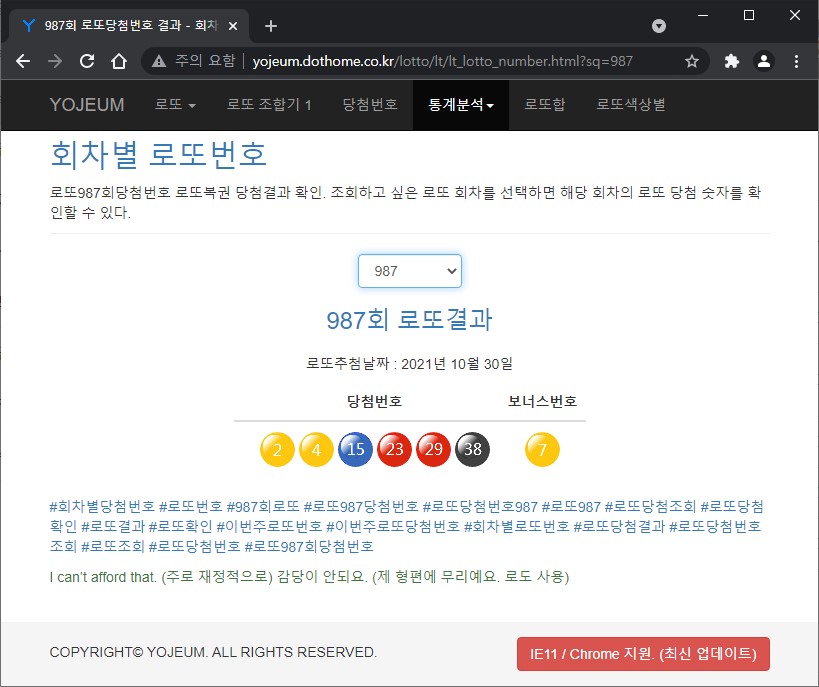Click the COPYRIGHT© YOJEUM footer text
Image resolution: width=819 pixels, height=687 pixels.
(x=213, y=653)
